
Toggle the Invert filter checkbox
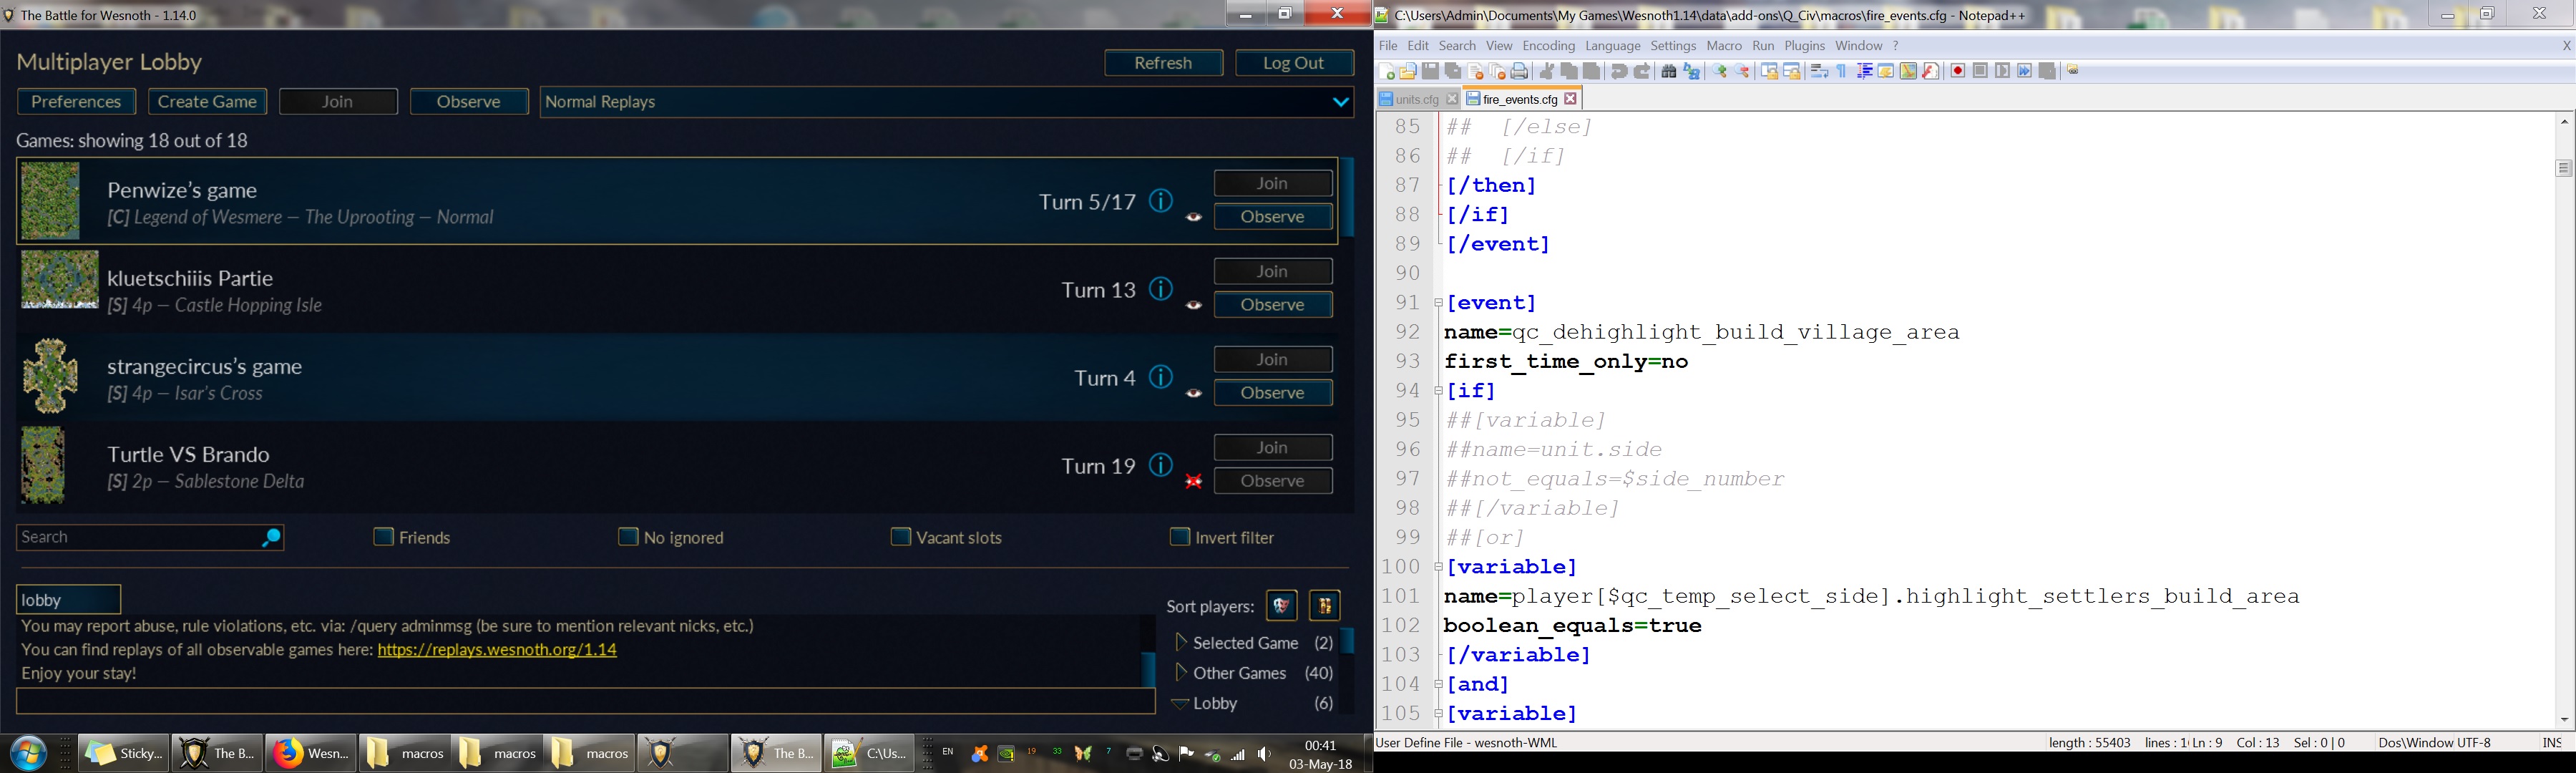[x=1180, y=537]
